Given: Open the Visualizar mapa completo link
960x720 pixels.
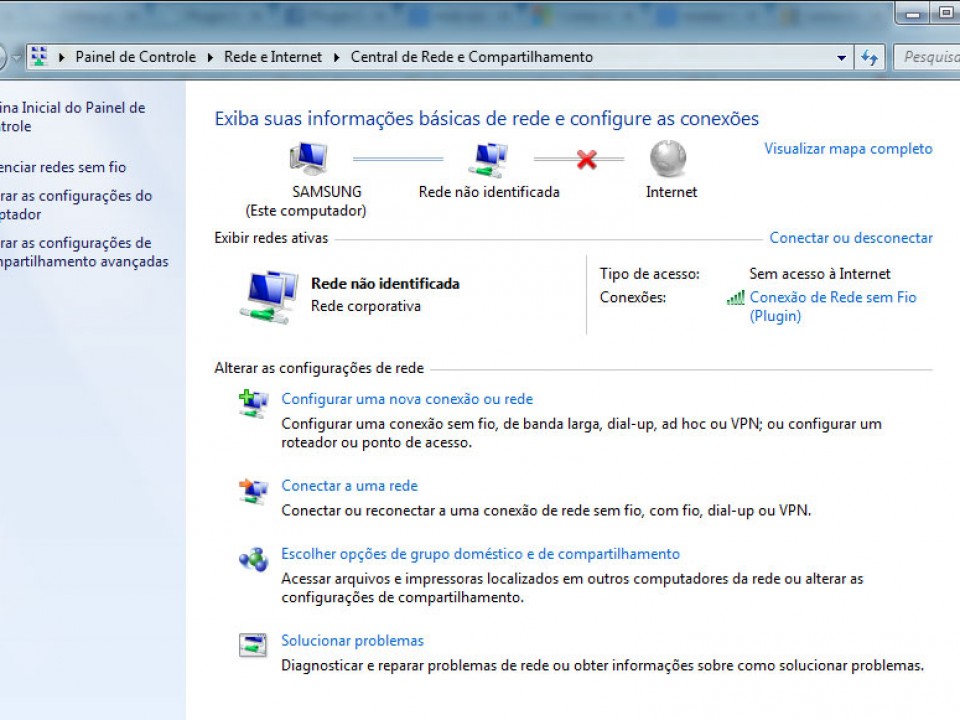Looking at the screenshot, I should click(848, 149).
